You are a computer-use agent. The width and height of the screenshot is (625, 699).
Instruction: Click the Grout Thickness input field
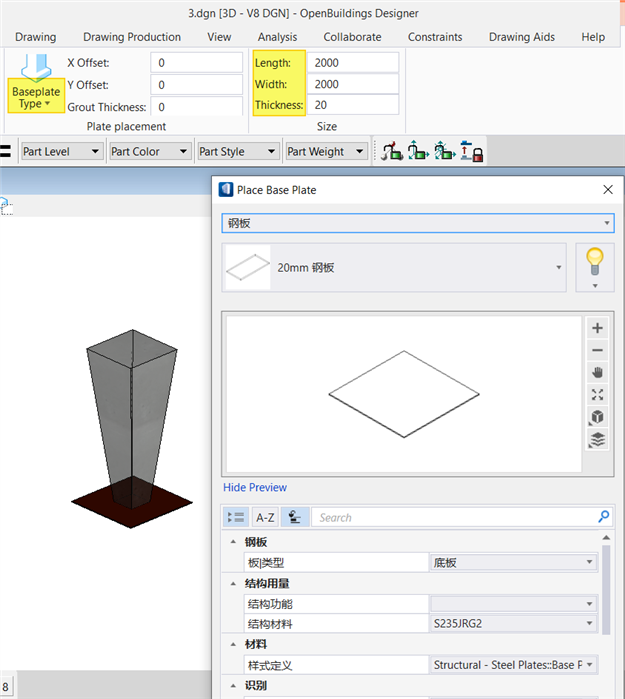[x=196, y=107]
